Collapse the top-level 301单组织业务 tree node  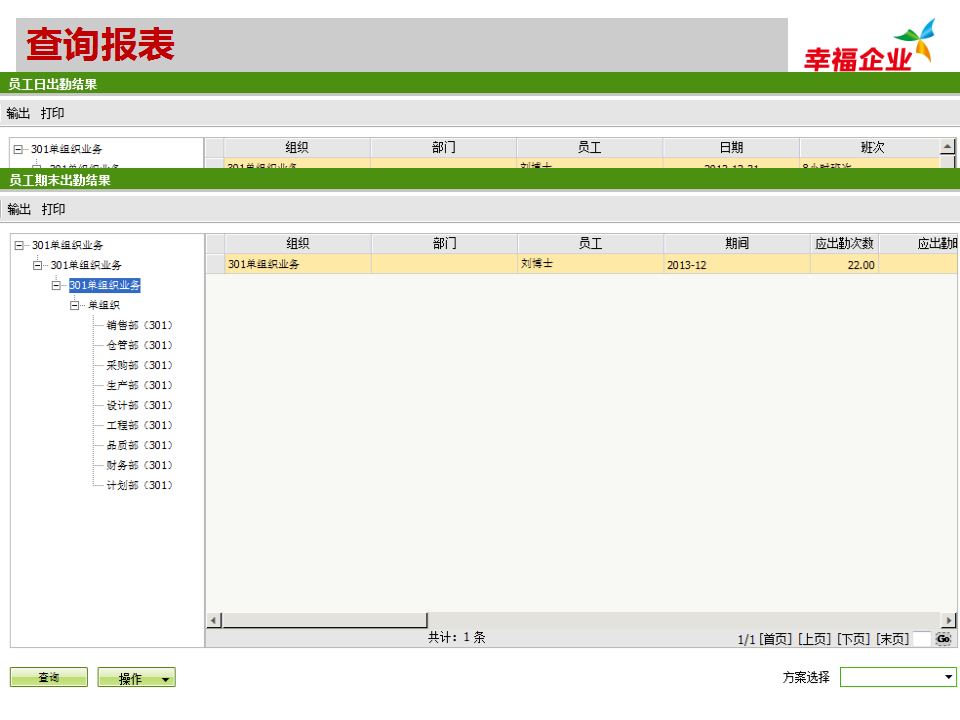point(17,244)
